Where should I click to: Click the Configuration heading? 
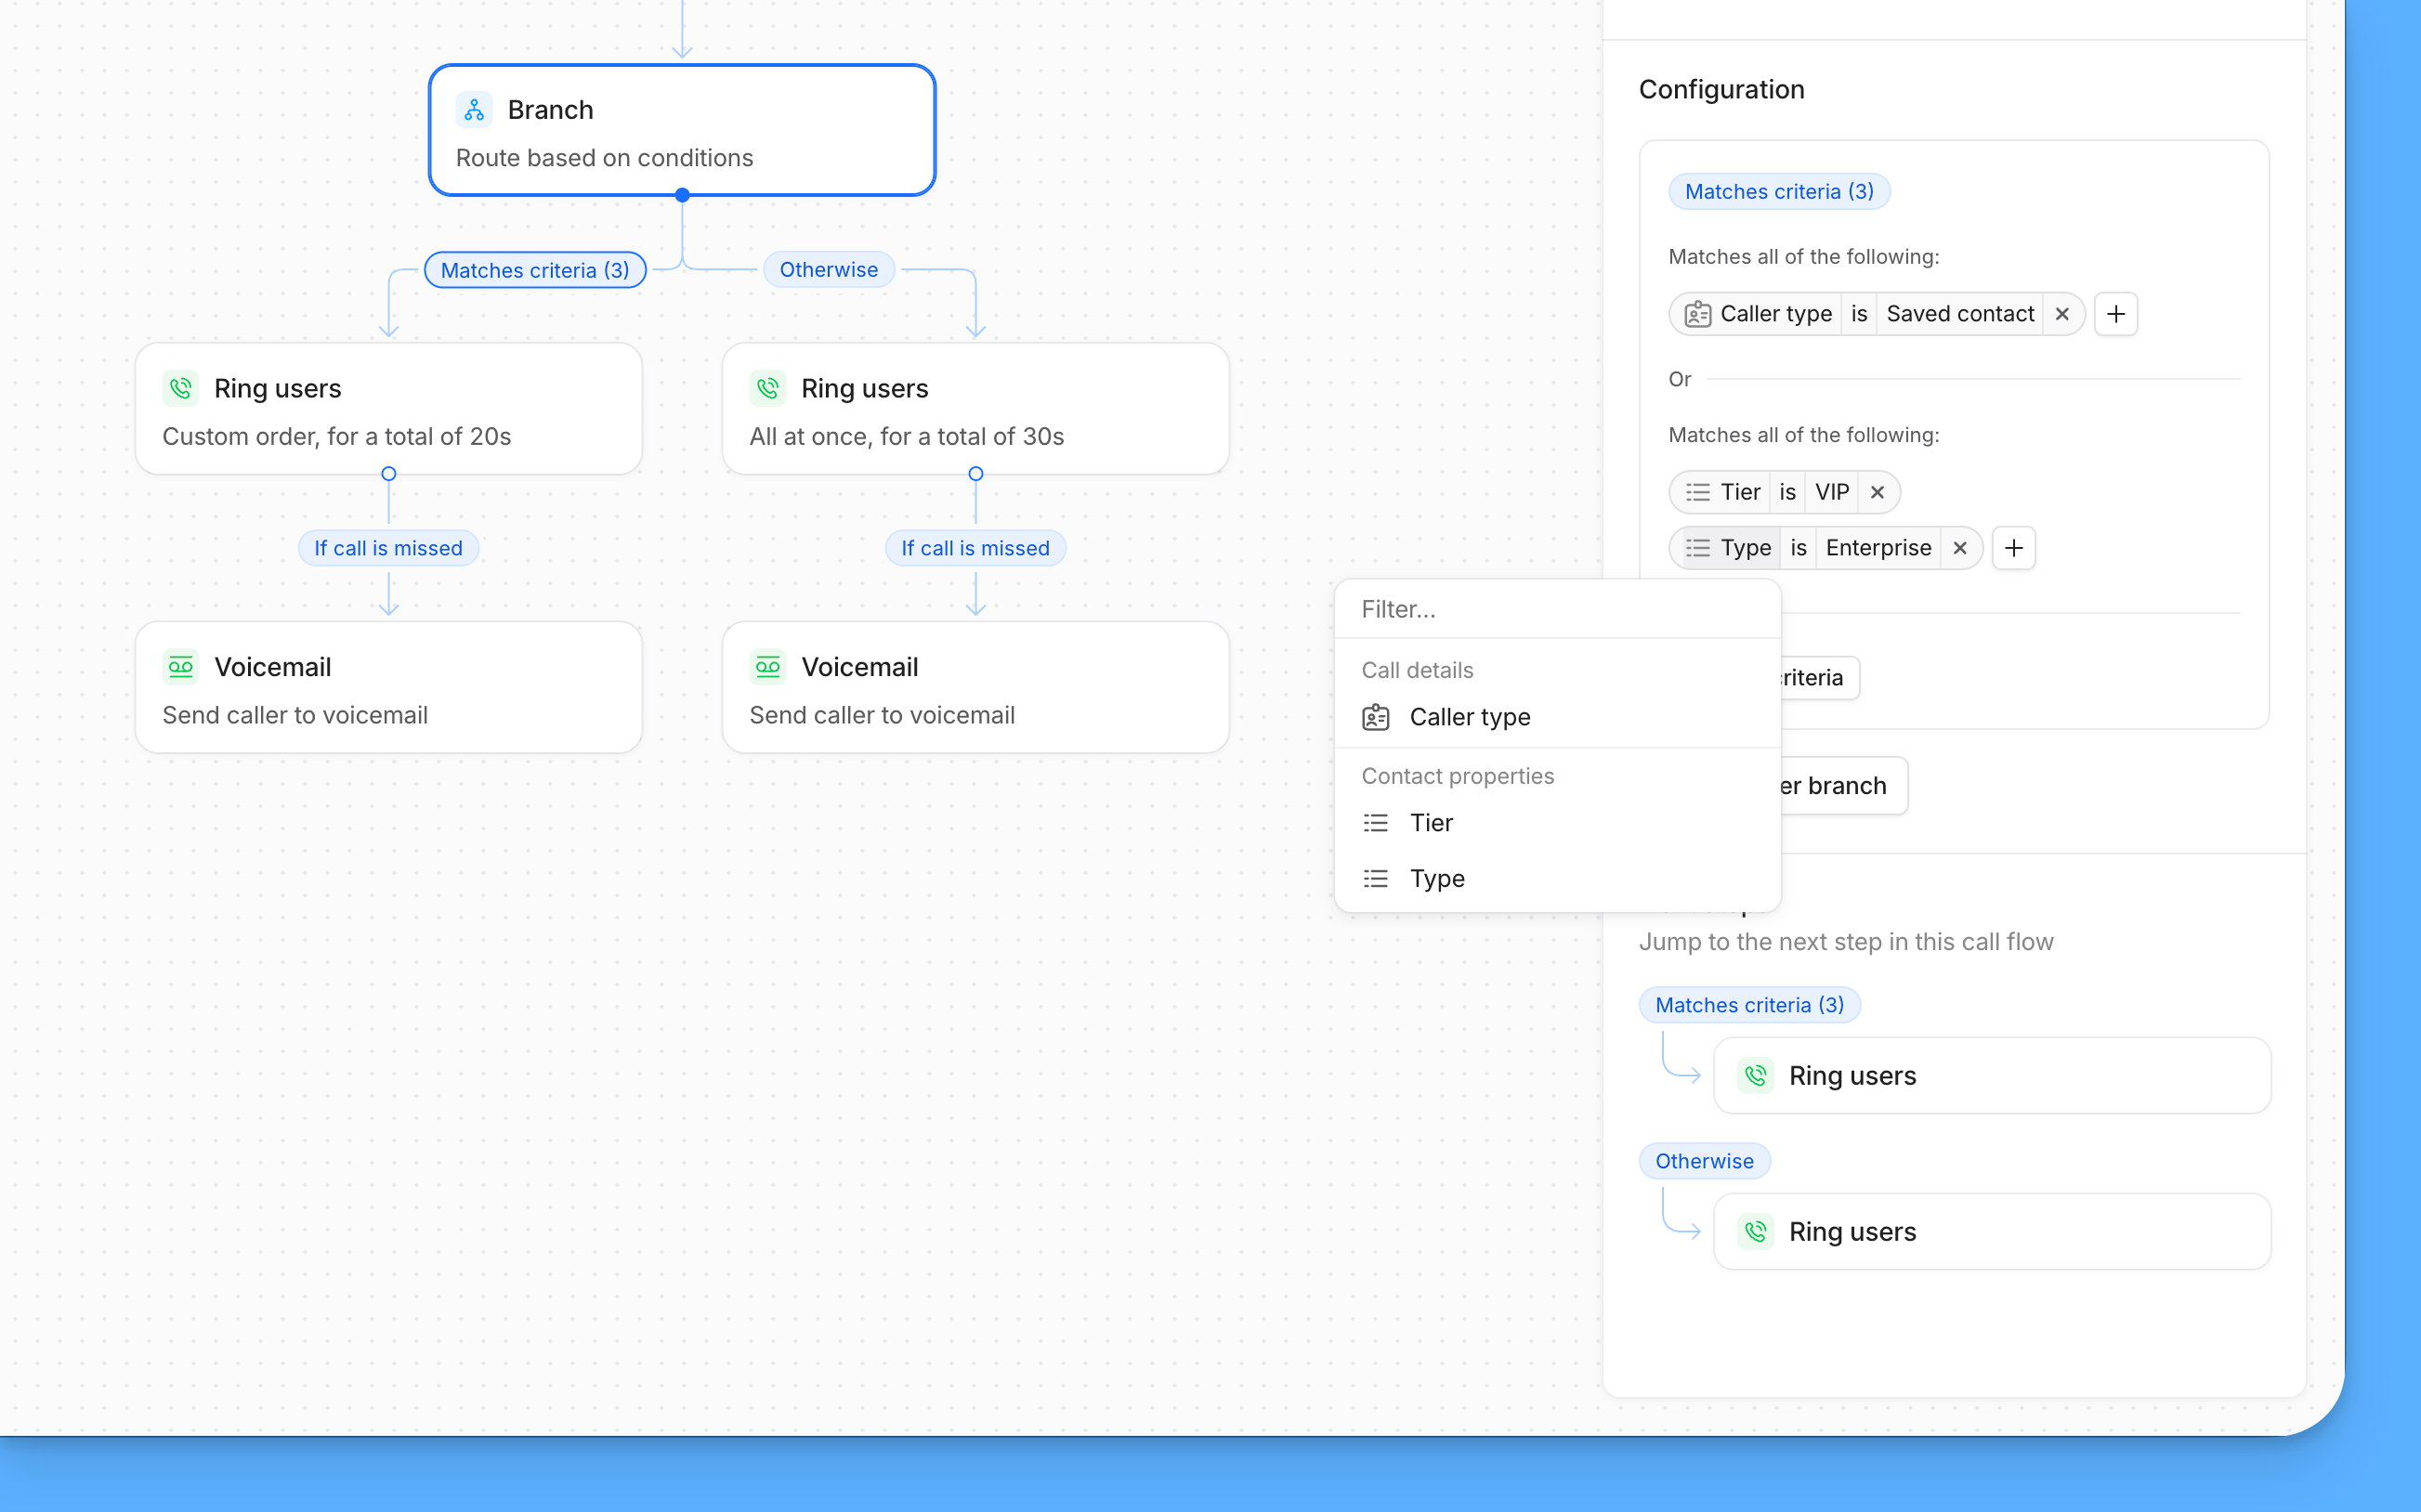[1721, 89]
